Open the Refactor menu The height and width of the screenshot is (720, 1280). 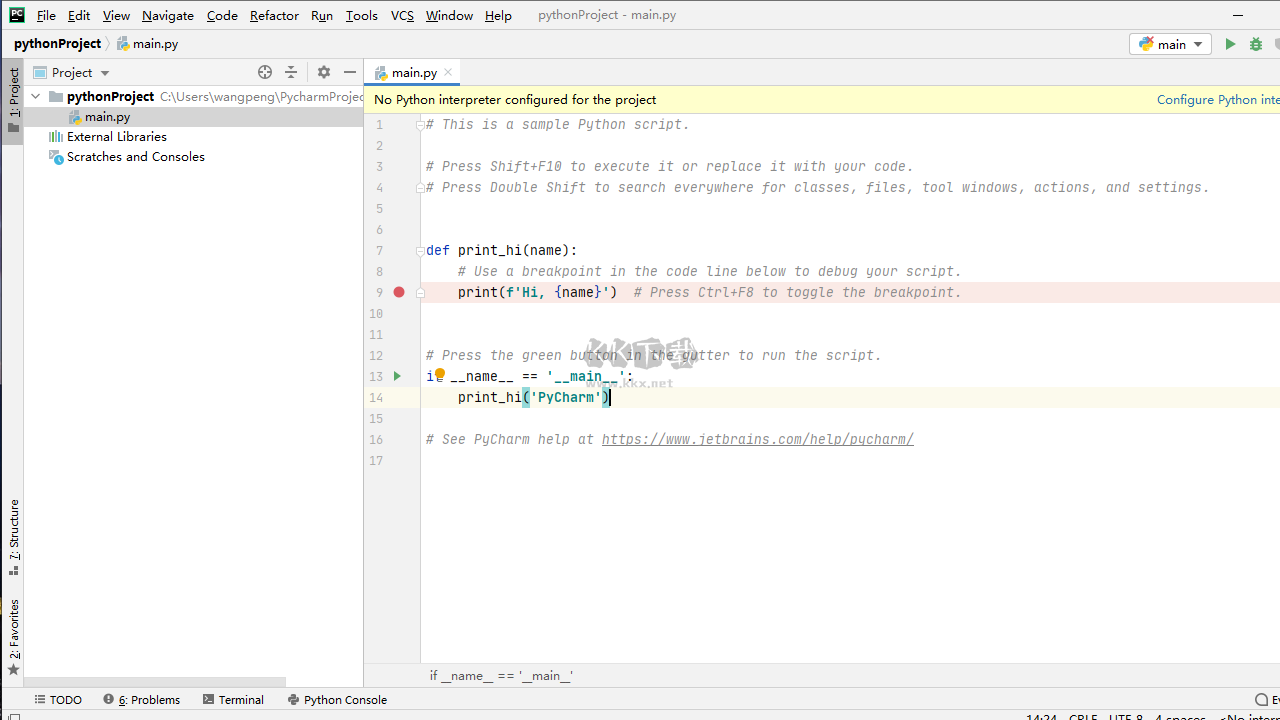(274, 15)
